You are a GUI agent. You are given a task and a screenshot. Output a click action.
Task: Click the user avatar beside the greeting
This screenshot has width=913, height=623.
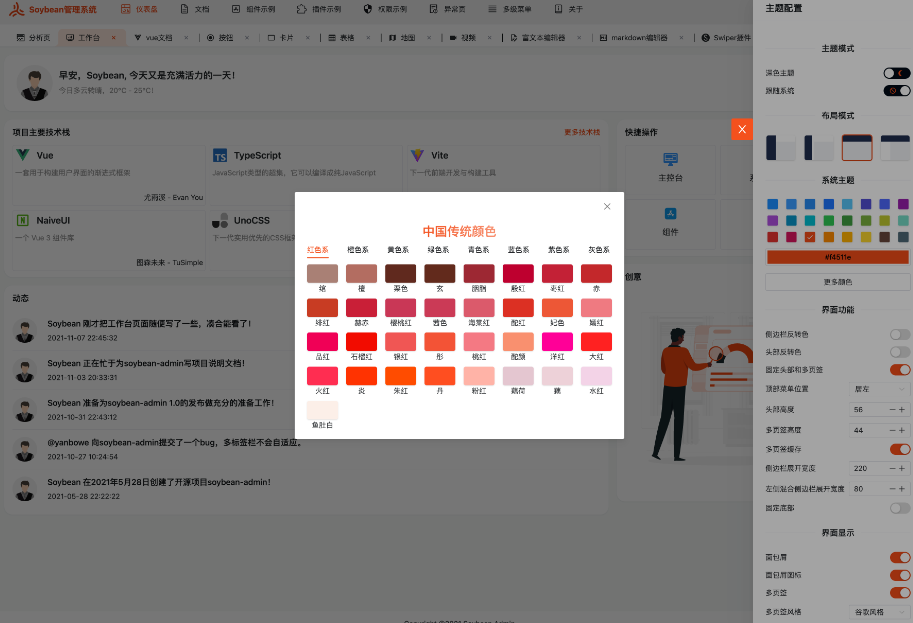(x=34, y=83)
